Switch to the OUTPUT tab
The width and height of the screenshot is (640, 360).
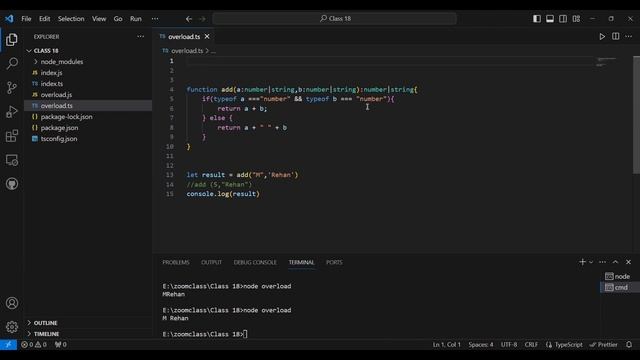pyautogui.click(x=211, y=262)
